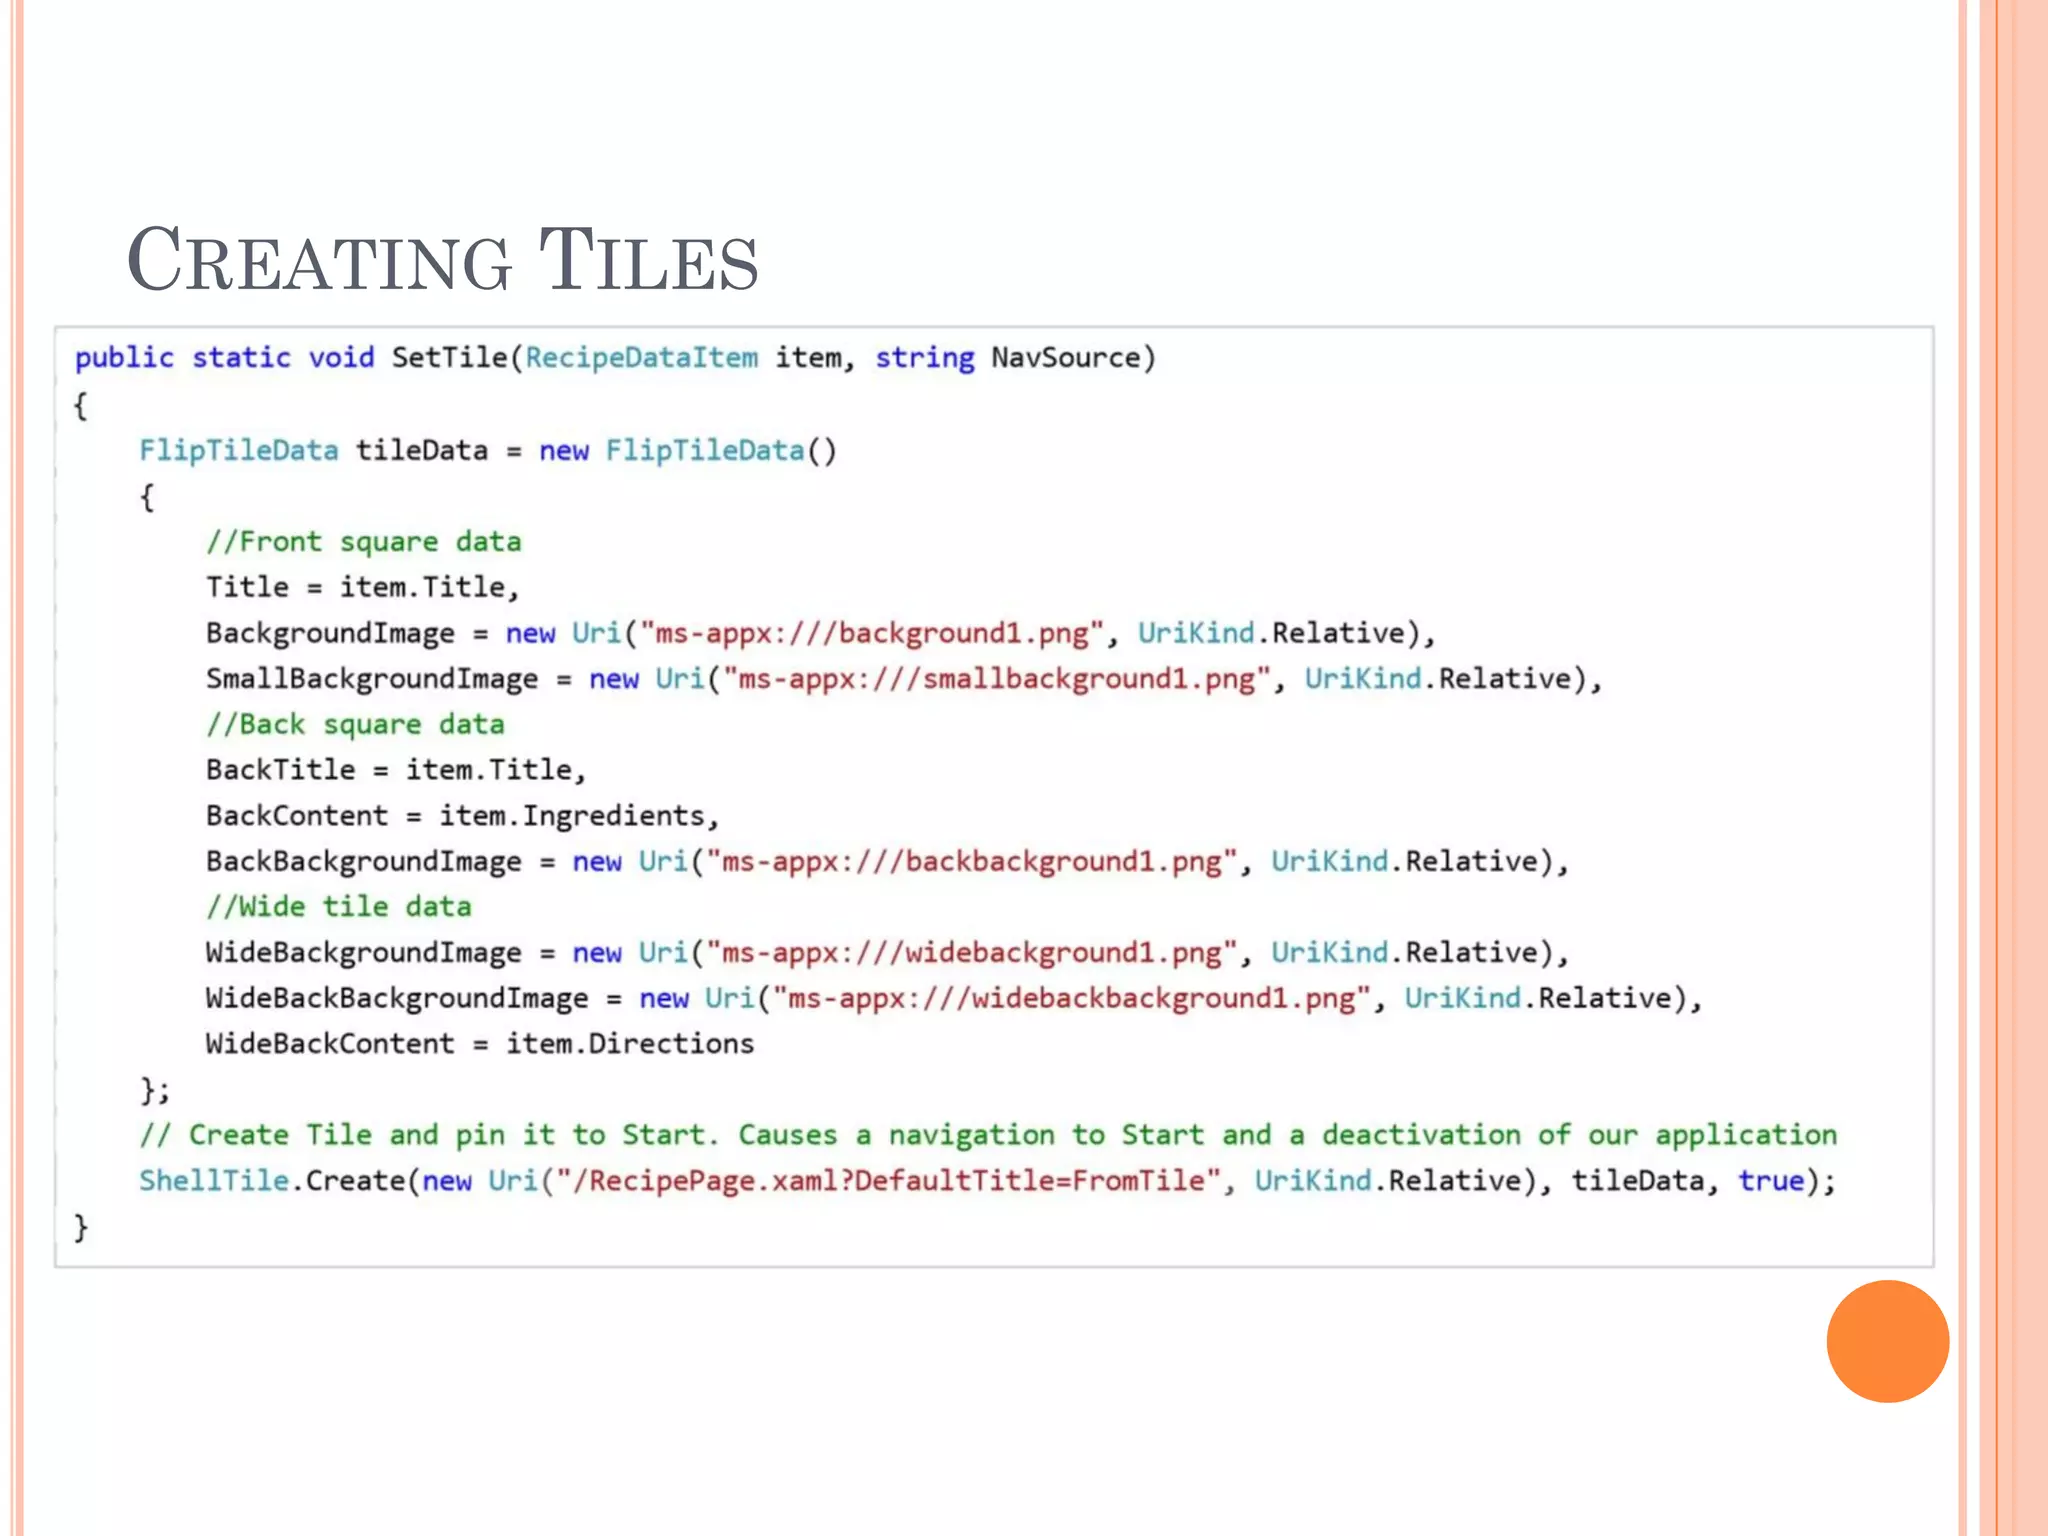2048x1536 pixels.
Task: Click the 'BackContent = item.Ingredients,' line
Action: click(x=463, y=816)
